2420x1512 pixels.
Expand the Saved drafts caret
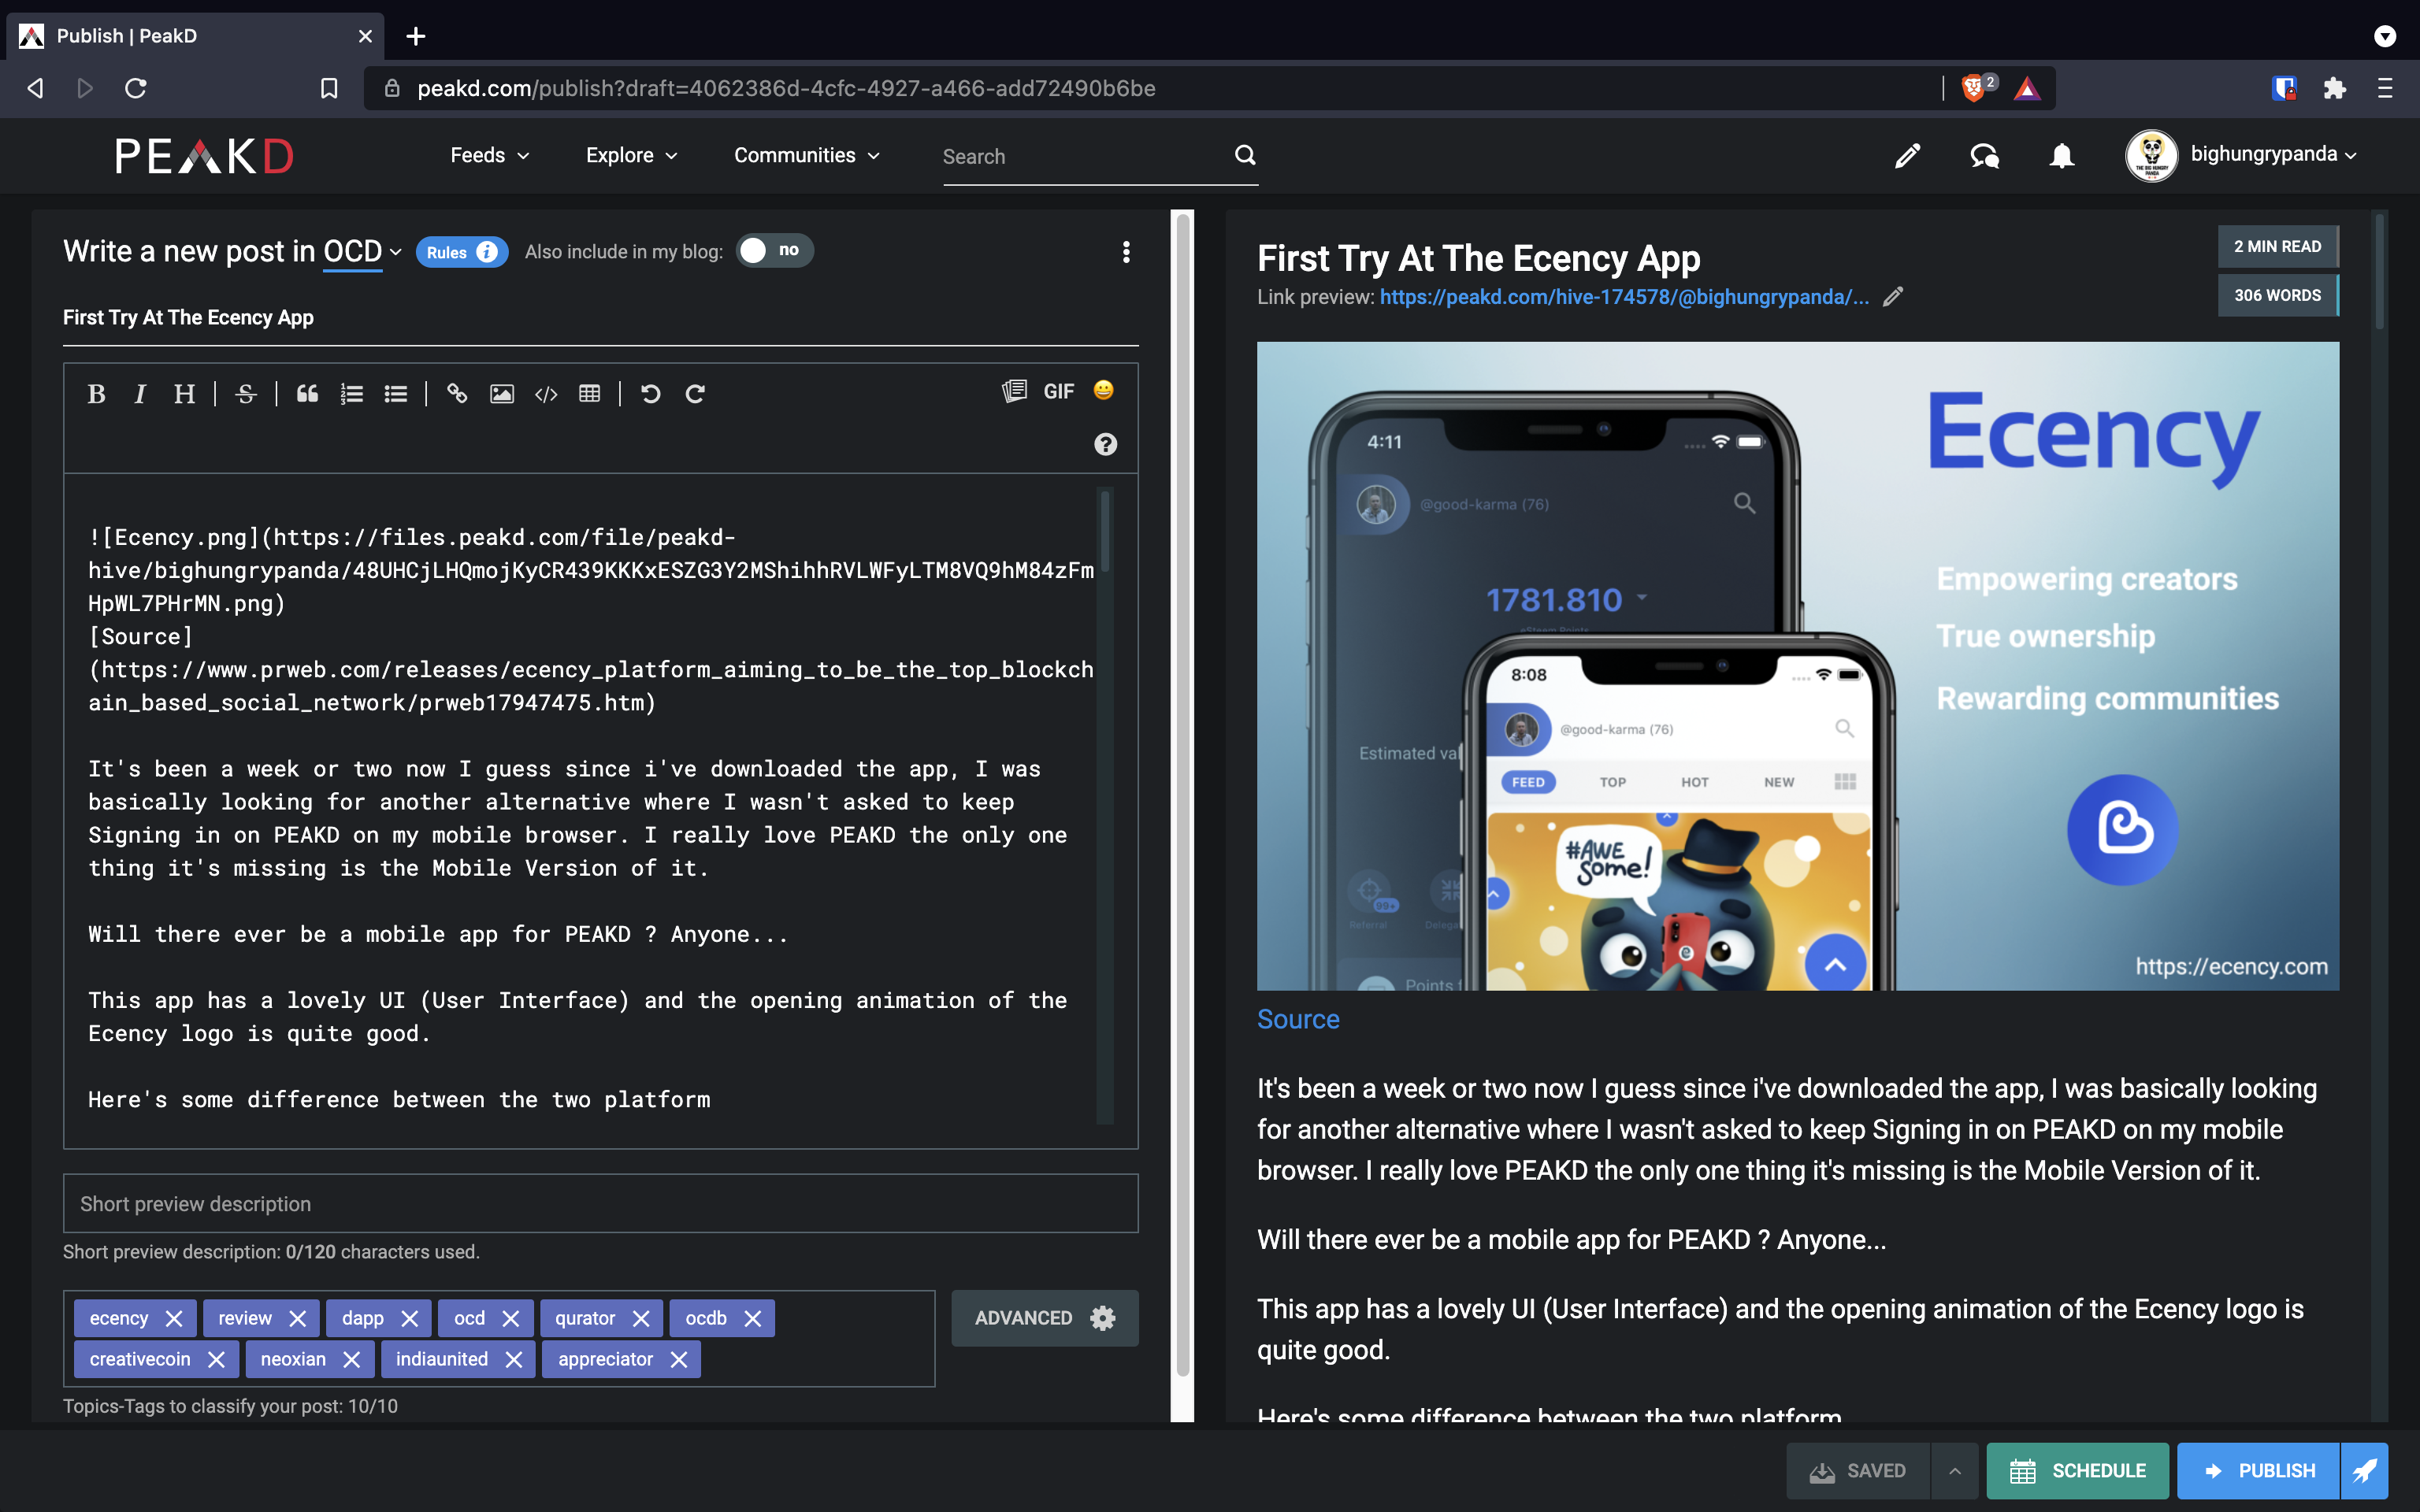(x=1954, y=1470)
